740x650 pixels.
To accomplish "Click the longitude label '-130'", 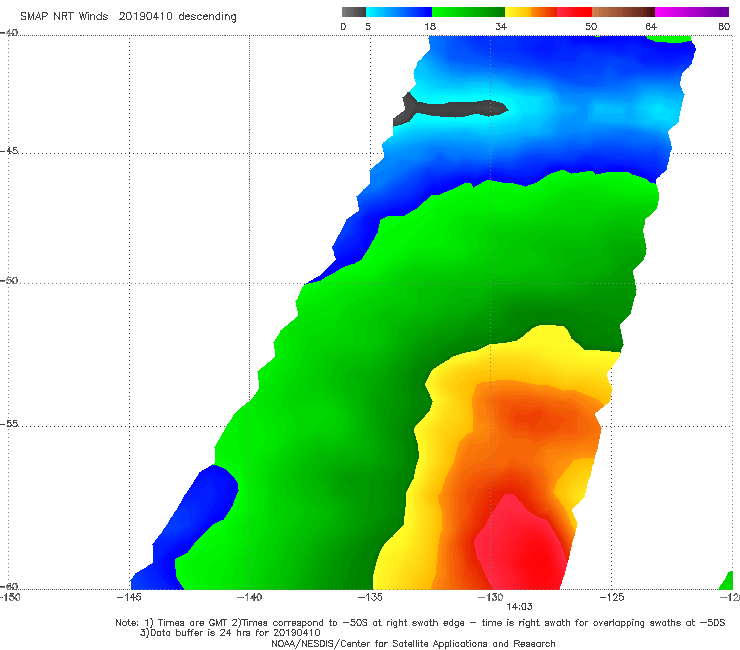I will tap(490, 597).
